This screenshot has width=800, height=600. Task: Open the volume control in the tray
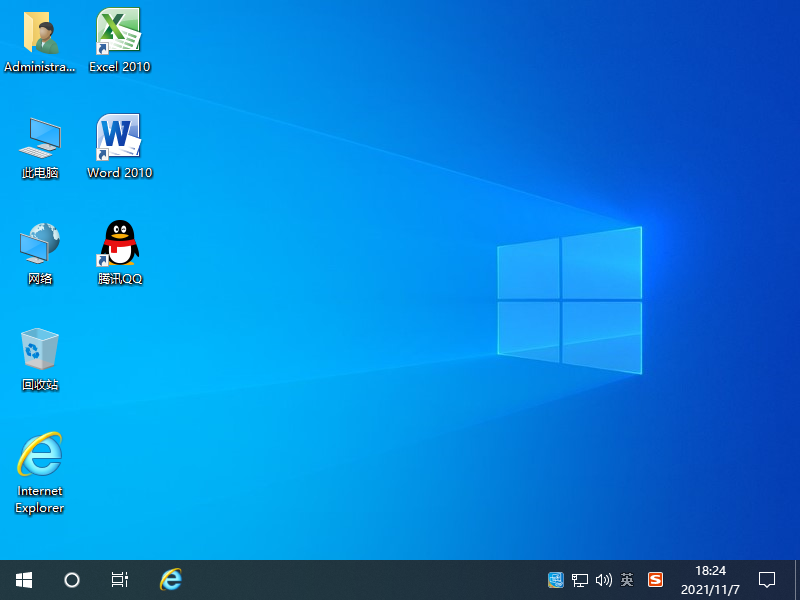pos(604,579)
